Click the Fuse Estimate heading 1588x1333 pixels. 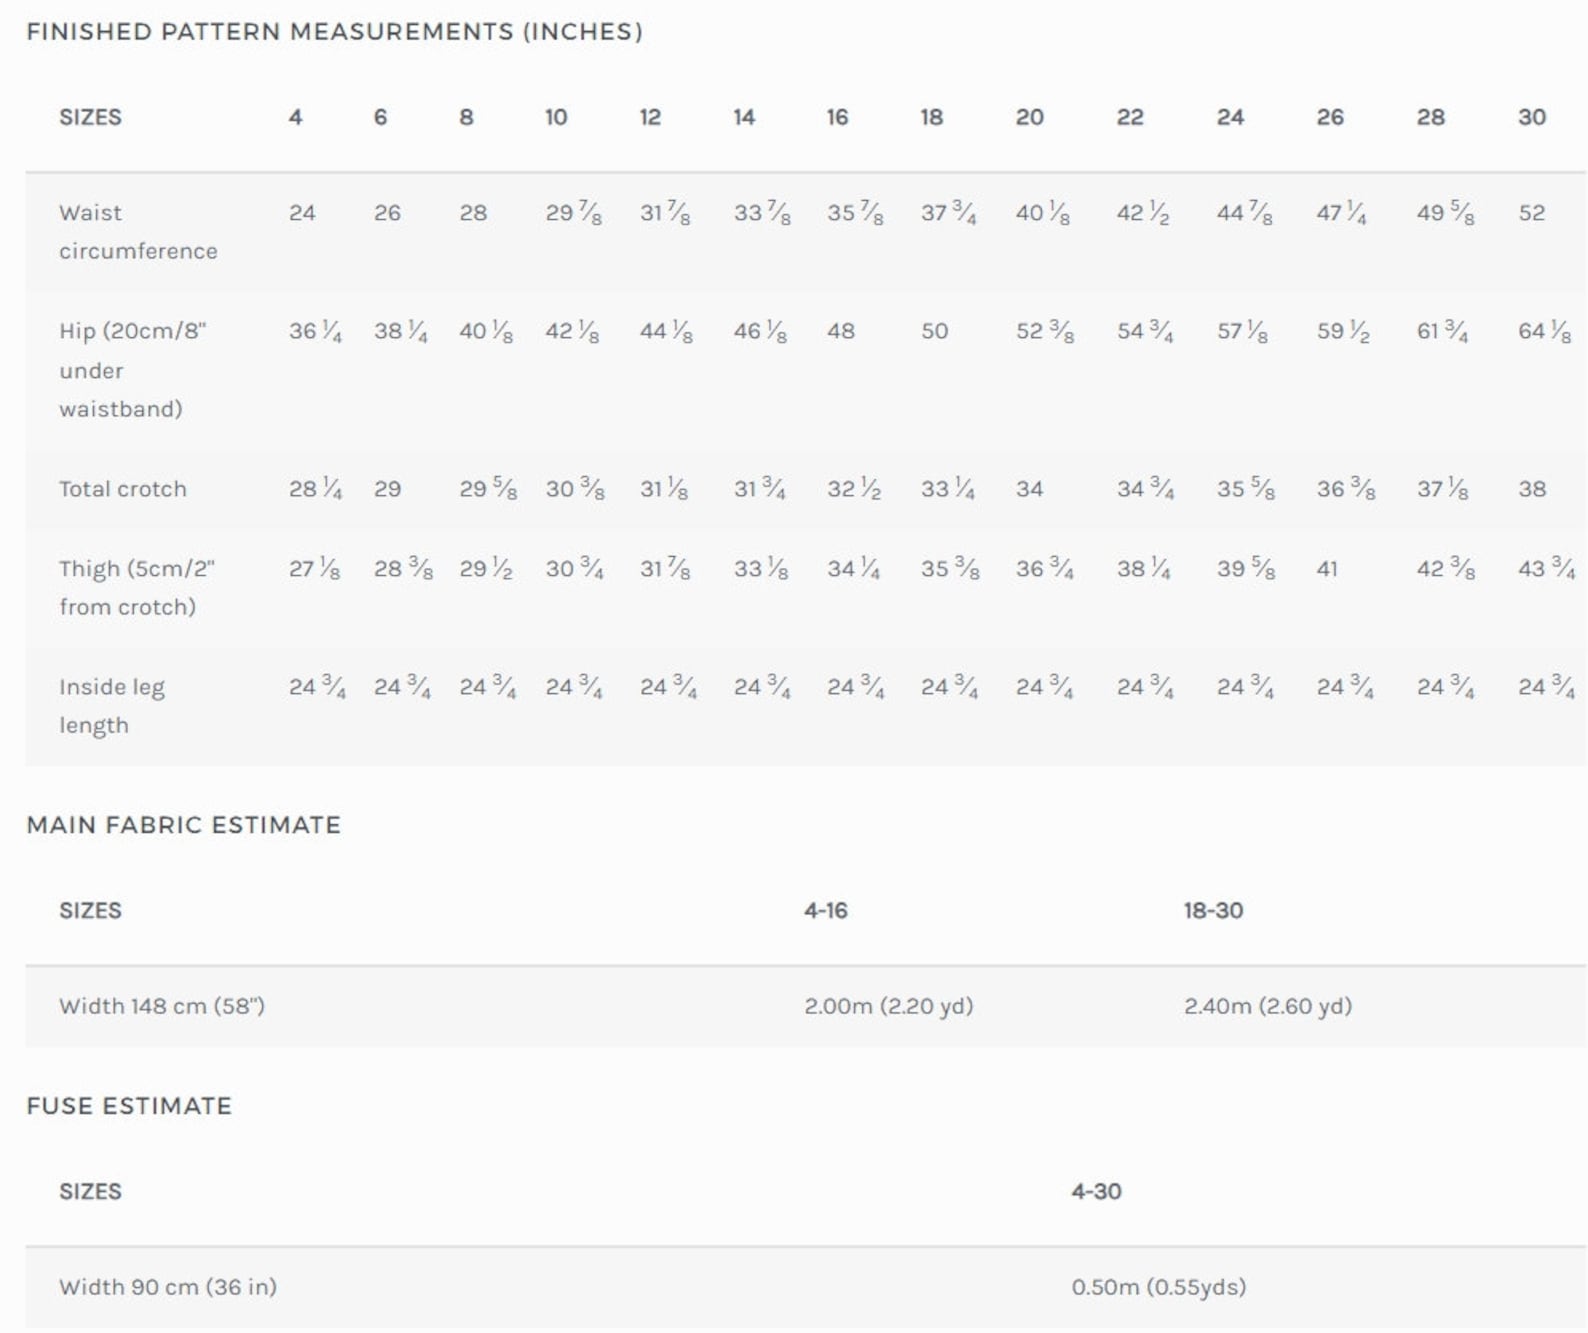[x=129, y=1106]
